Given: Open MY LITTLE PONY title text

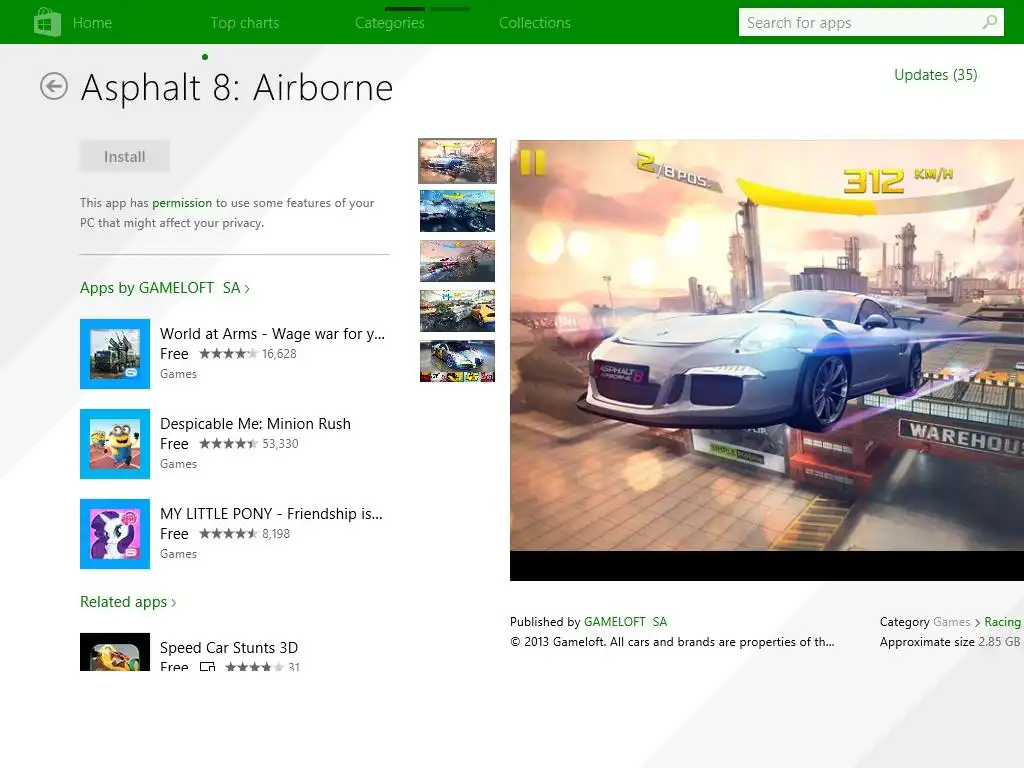Looking at the screenshot, I should point(271,514).
